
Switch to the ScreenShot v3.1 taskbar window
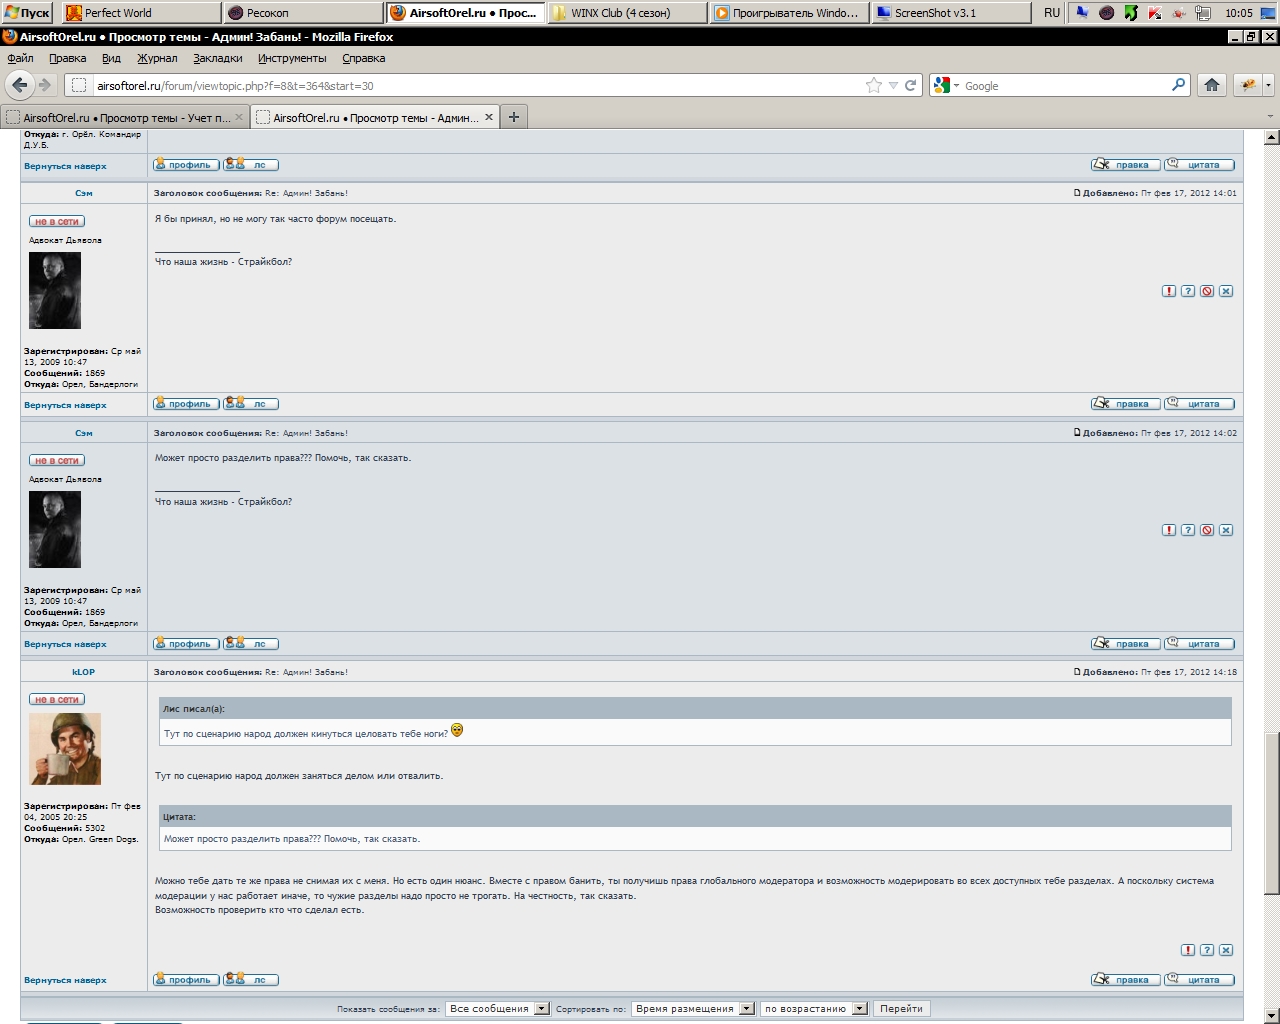pos(951,13)
